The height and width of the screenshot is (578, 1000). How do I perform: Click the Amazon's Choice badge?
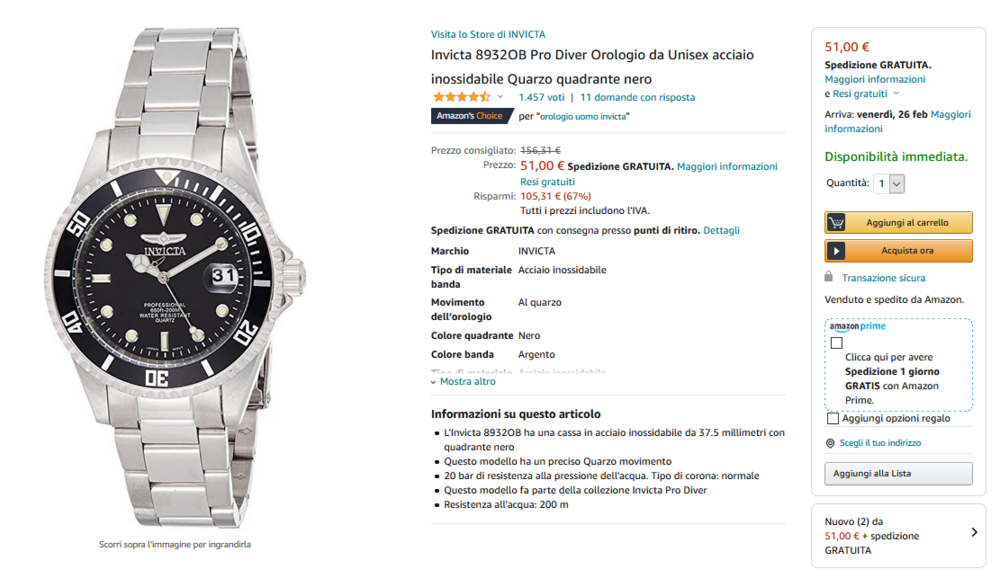[473, 116]
